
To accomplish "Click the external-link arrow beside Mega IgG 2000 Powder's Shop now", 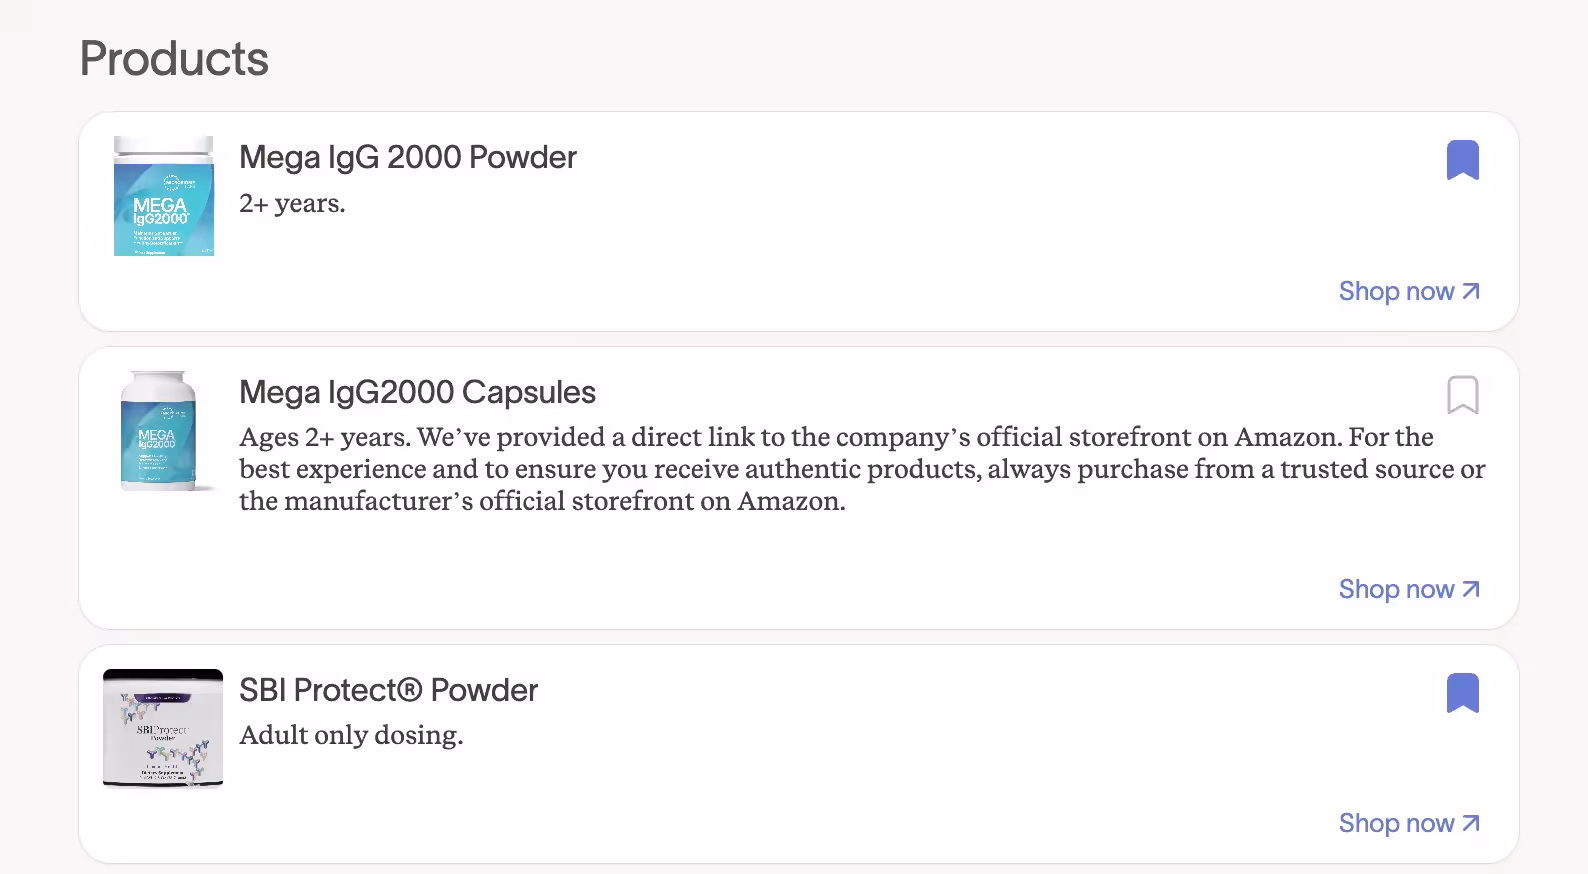I will point(1470,291).
